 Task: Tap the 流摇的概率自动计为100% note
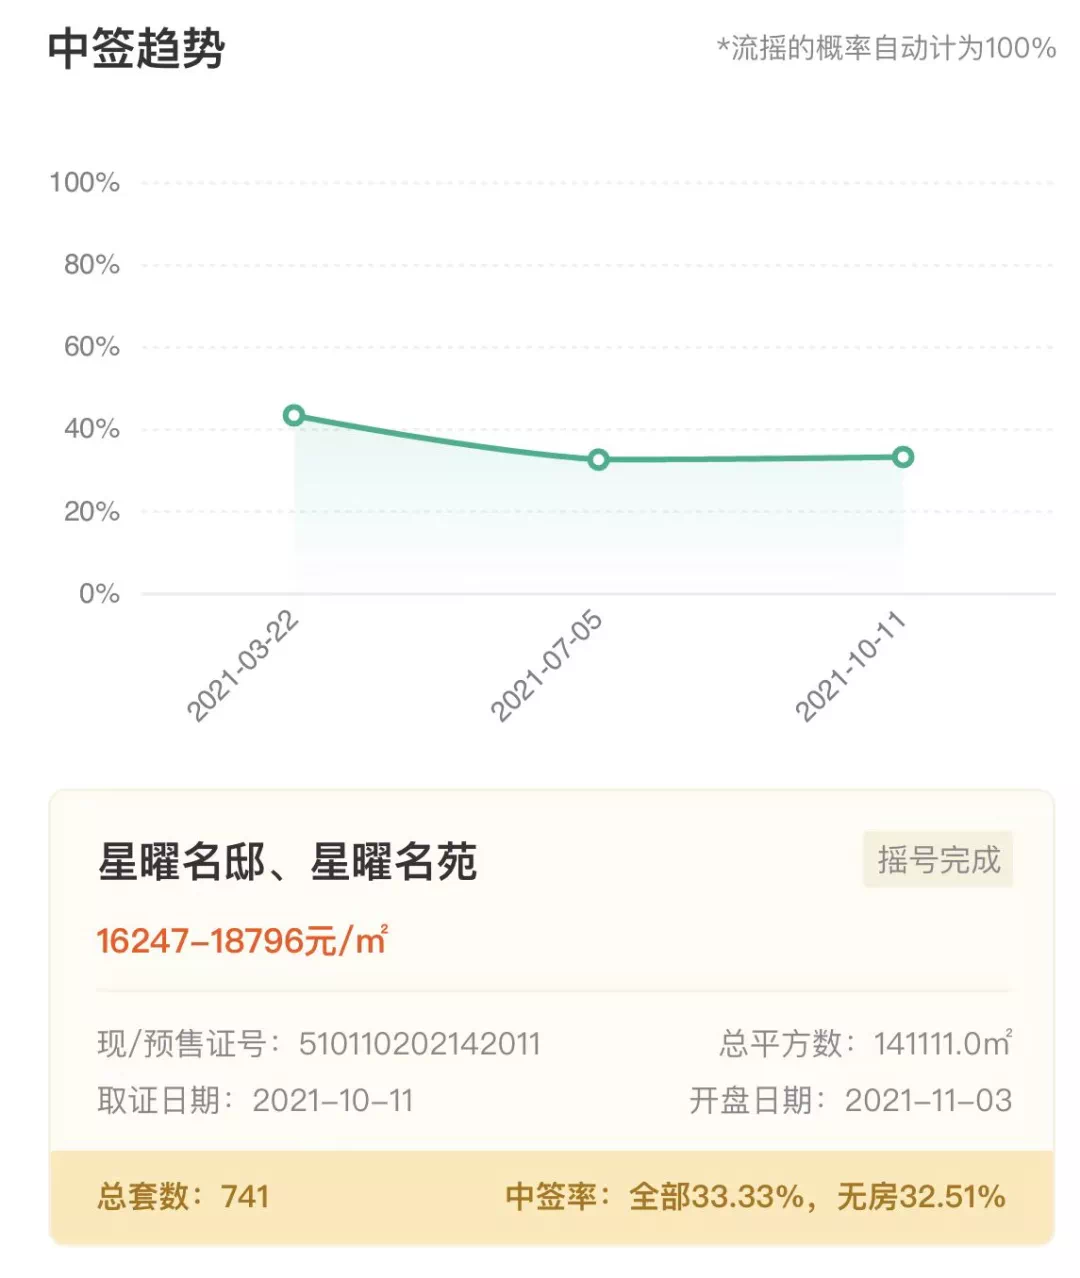(x=886, y=48)
